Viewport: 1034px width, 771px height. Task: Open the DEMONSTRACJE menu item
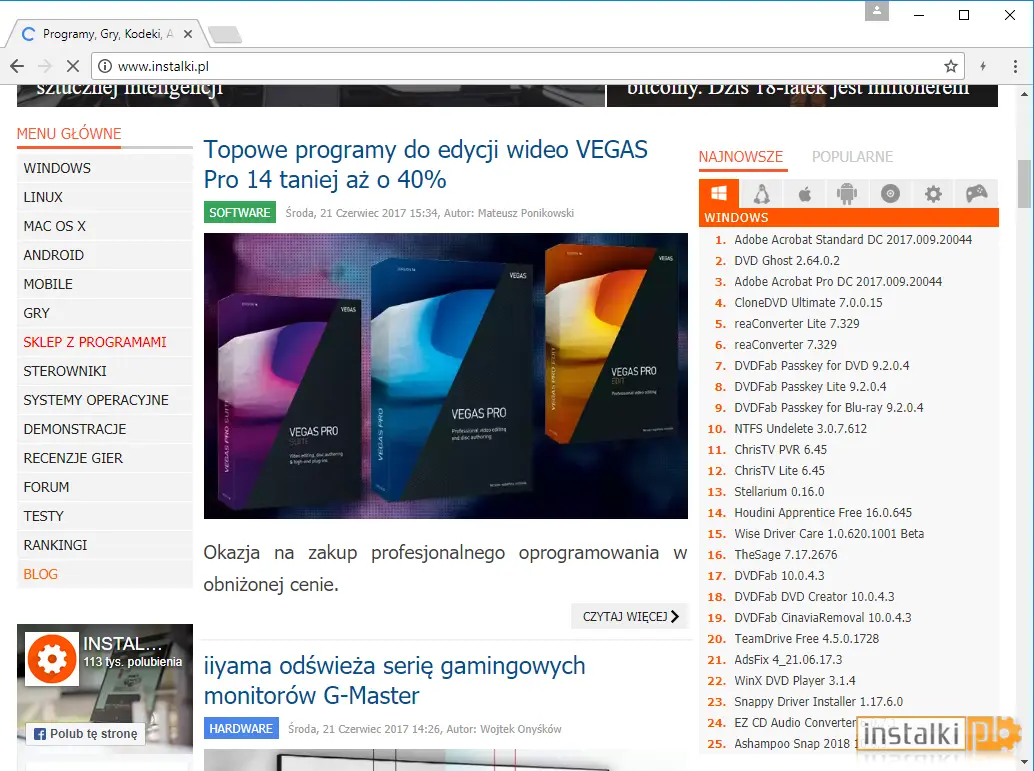click(105, 429)
